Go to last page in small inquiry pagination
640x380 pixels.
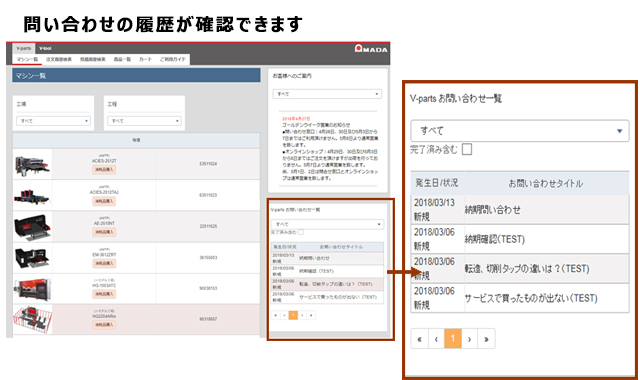tap(311, 315)
